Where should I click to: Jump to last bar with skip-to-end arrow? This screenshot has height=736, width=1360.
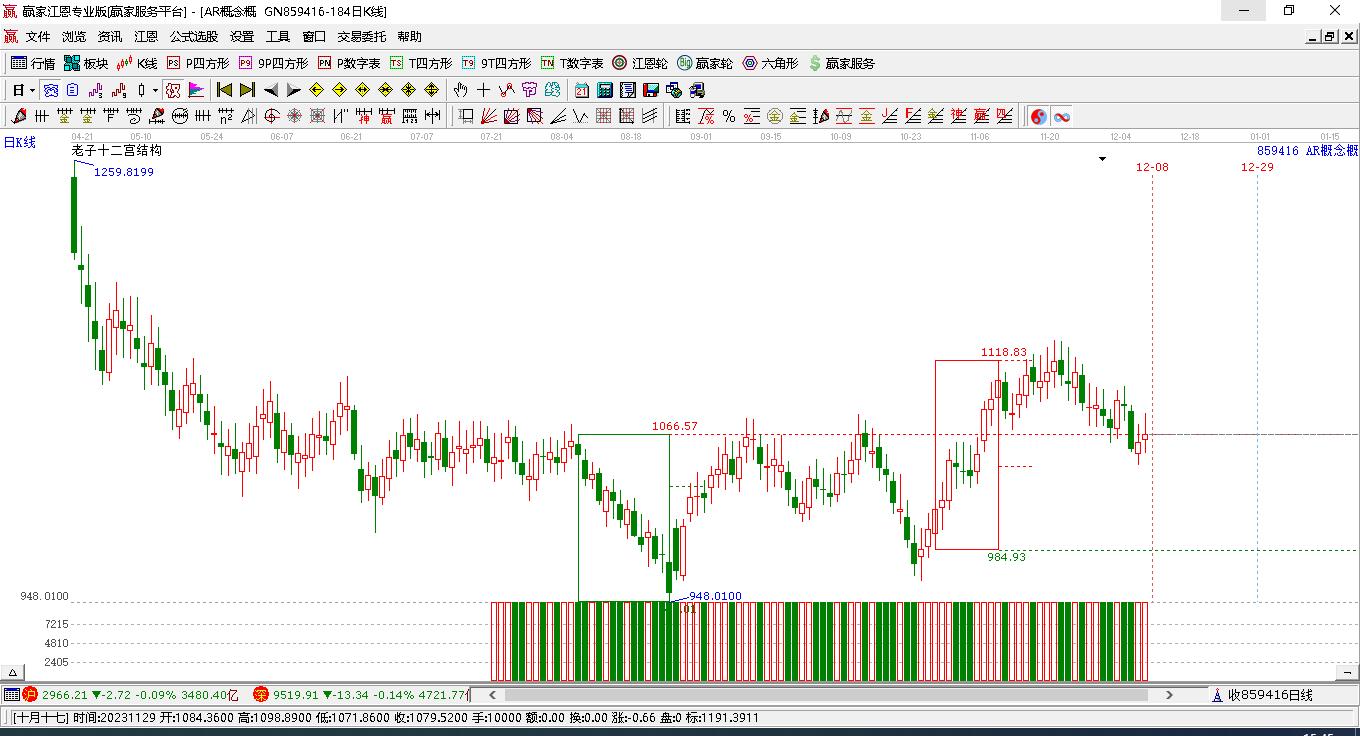247,90
